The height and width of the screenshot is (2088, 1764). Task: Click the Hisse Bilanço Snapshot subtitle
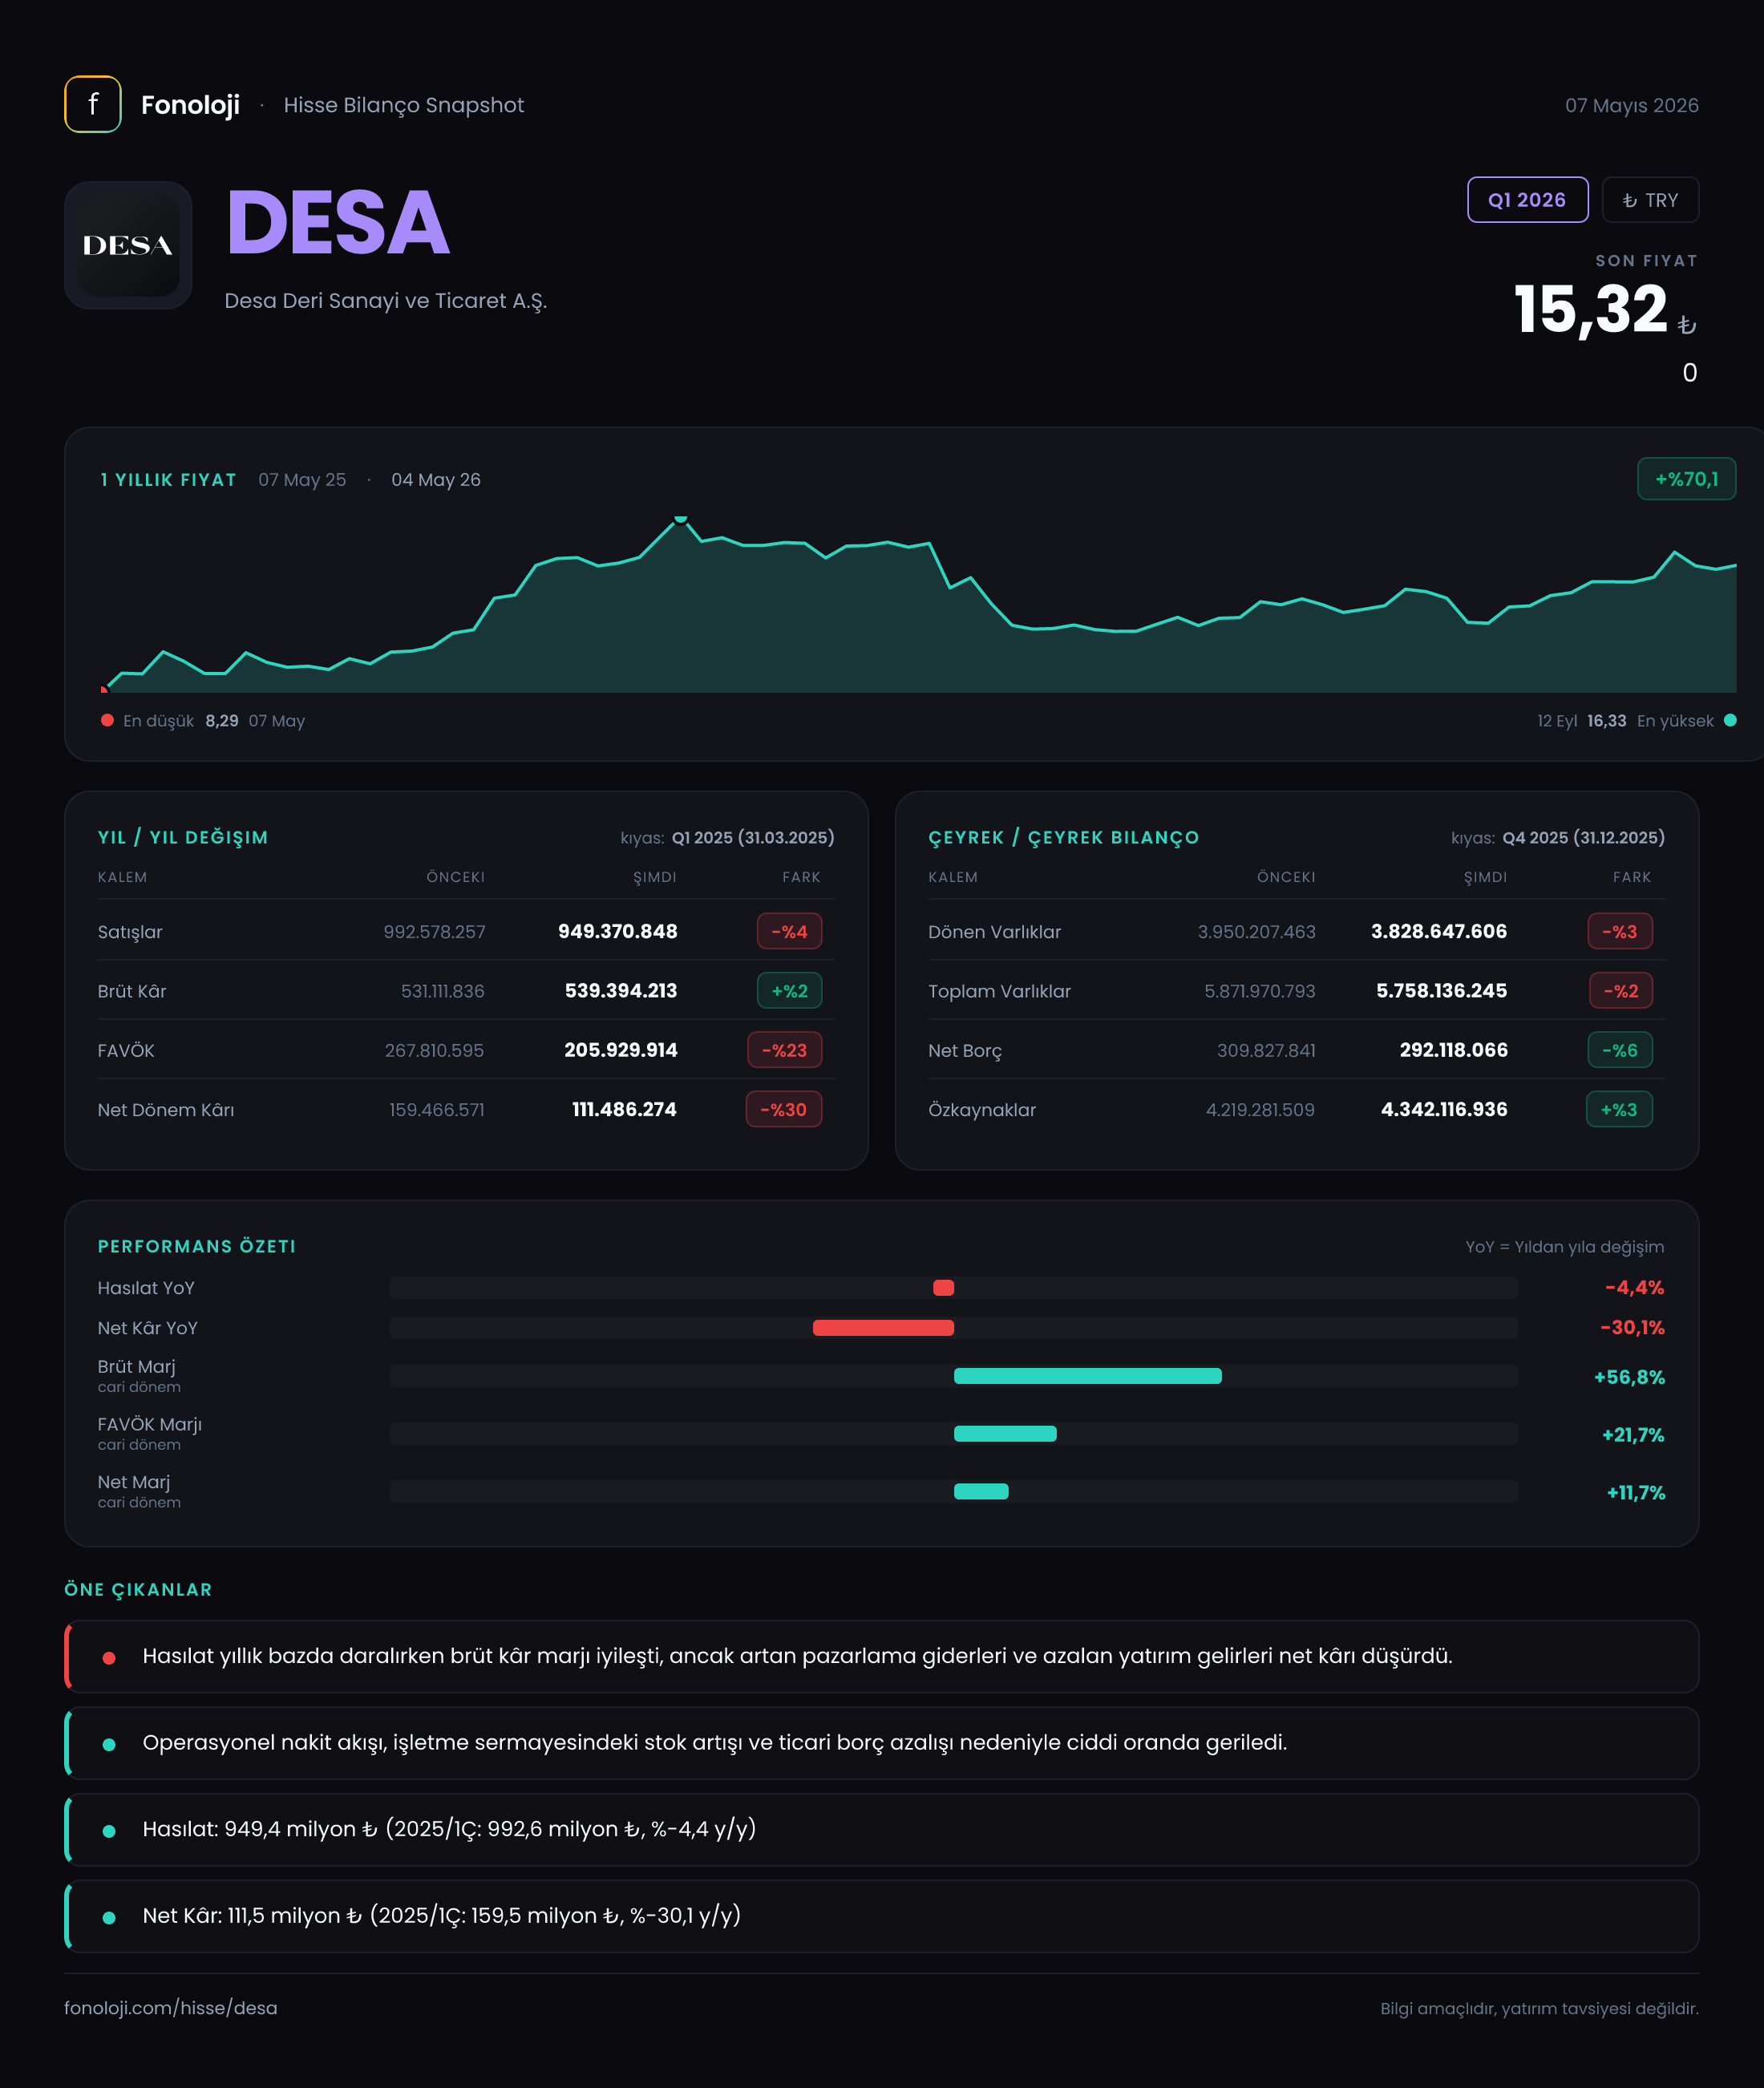pos(403,105)
